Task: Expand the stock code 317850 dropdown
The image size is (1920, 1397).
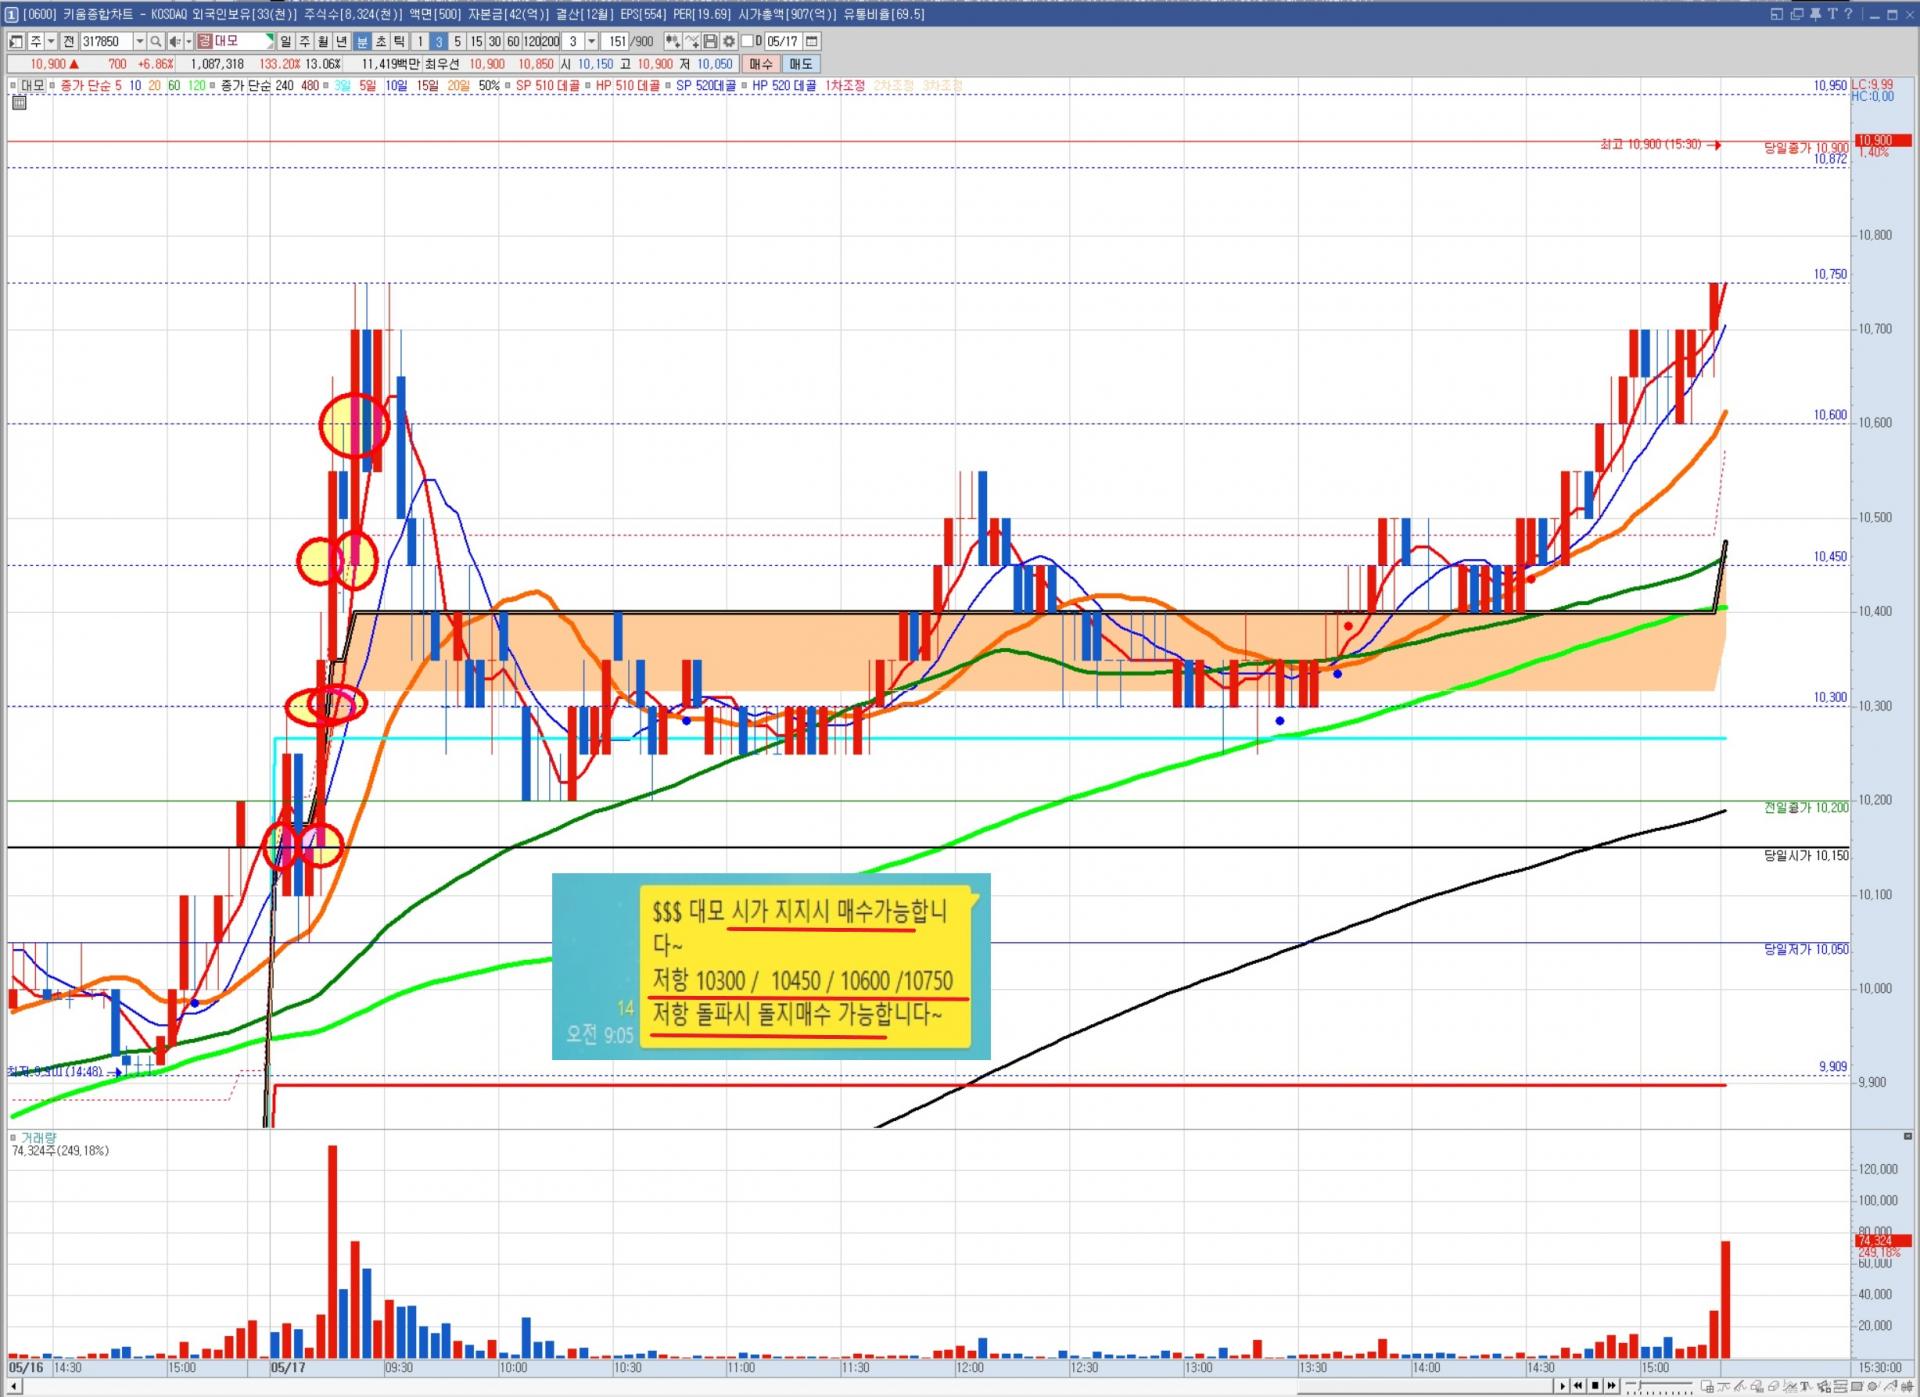Action: (x=140, y=41)
